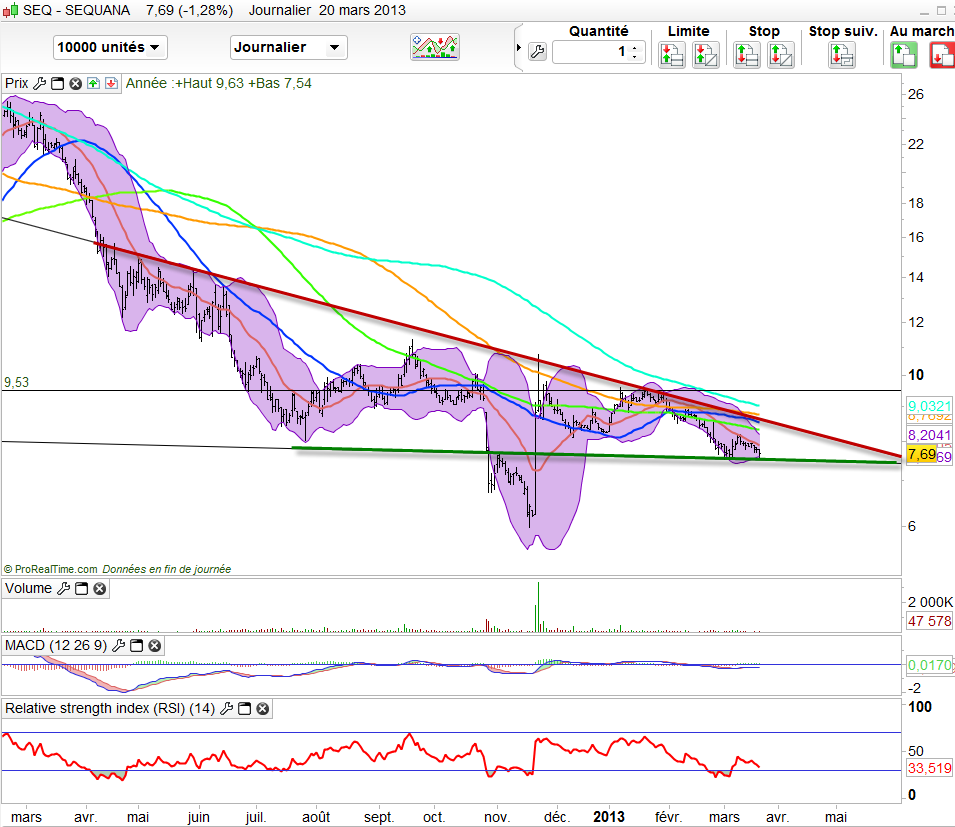Open the chart indicators and trading systems icon
This screenshot has height=827, width=955.
[435, 48]
